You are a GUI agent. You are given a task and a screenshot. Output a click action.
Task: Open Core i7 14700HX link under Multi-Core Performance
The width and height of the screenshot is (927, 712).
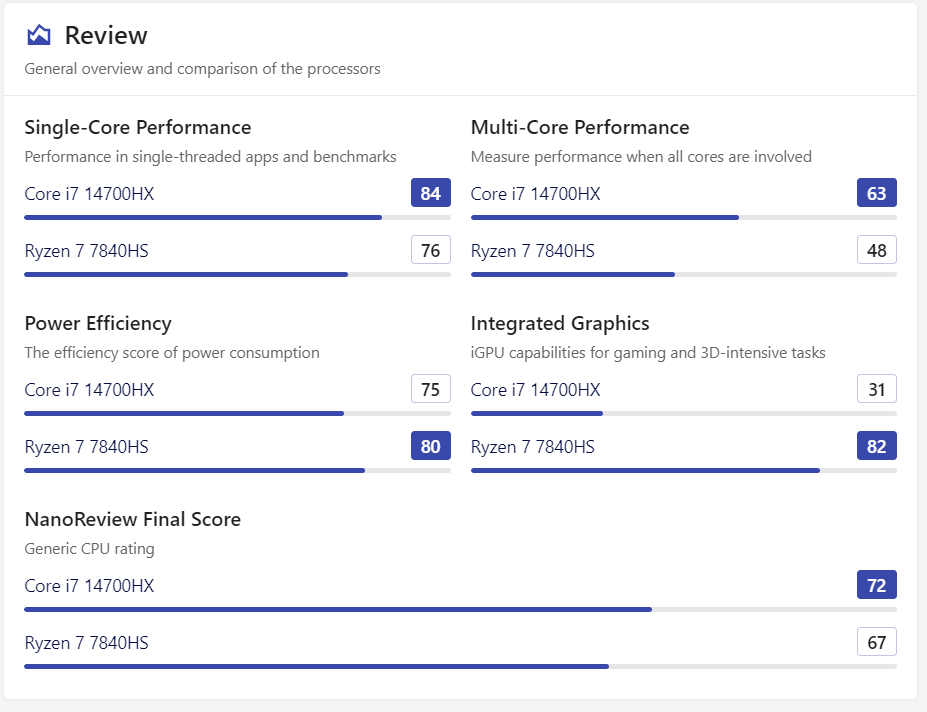[535, 194]
